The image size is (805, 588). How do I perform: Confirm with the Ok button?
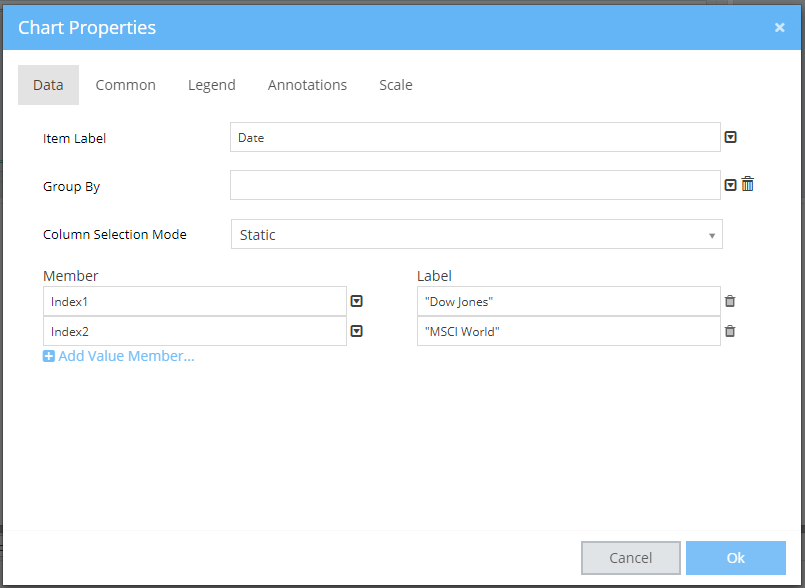pos(735,558)
